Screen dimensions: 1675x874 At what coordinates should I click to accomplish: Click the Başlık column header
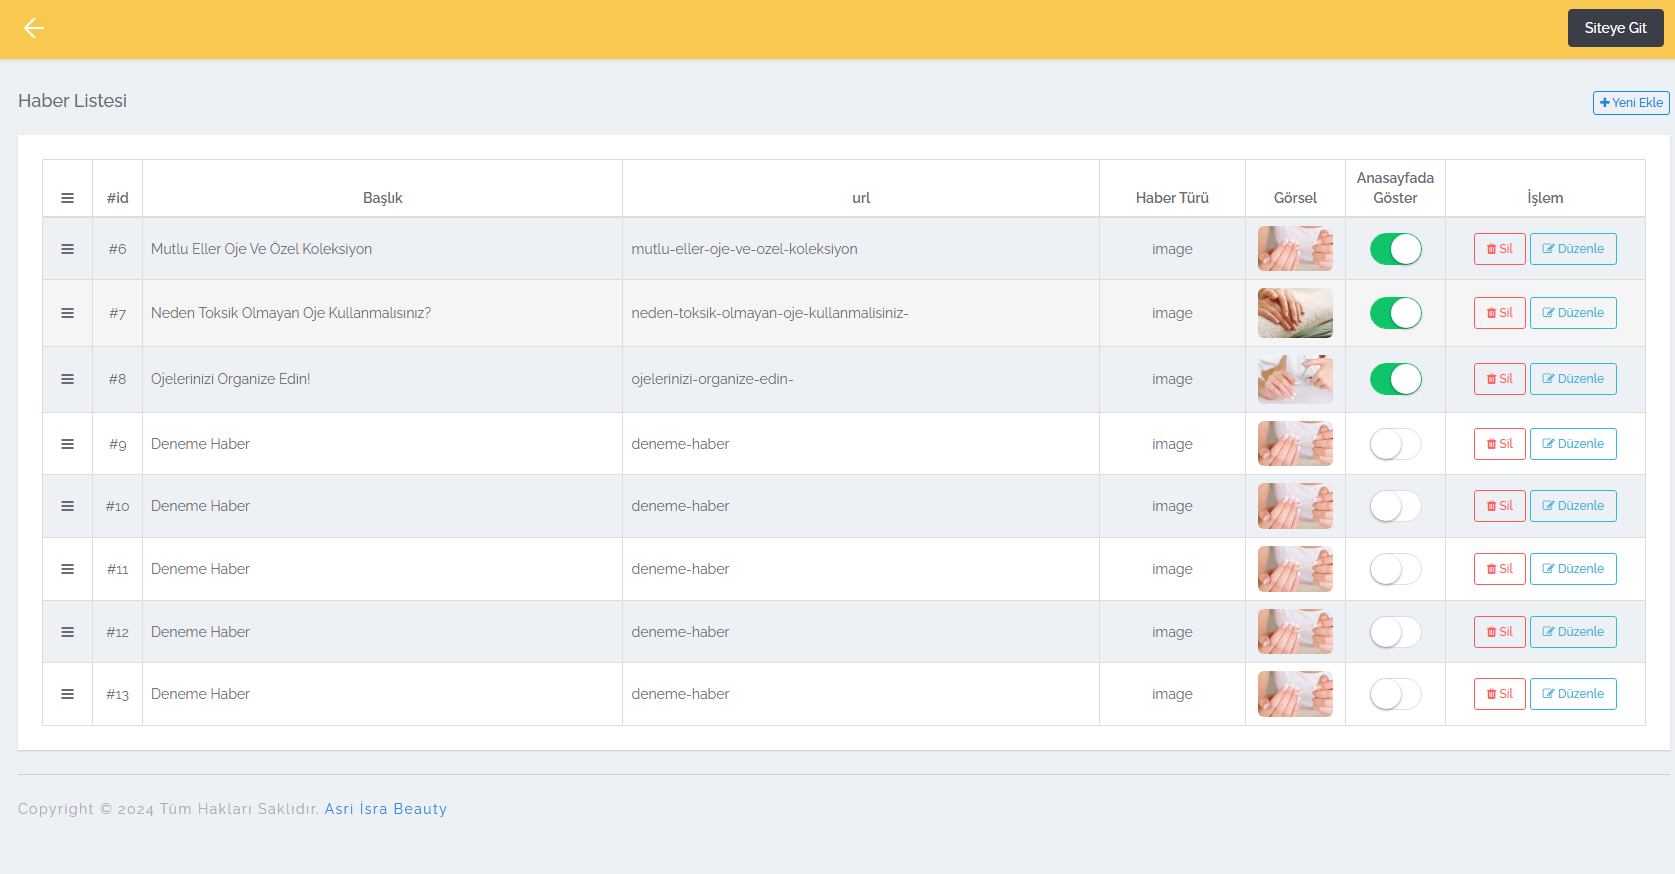(x=382, y=198)
